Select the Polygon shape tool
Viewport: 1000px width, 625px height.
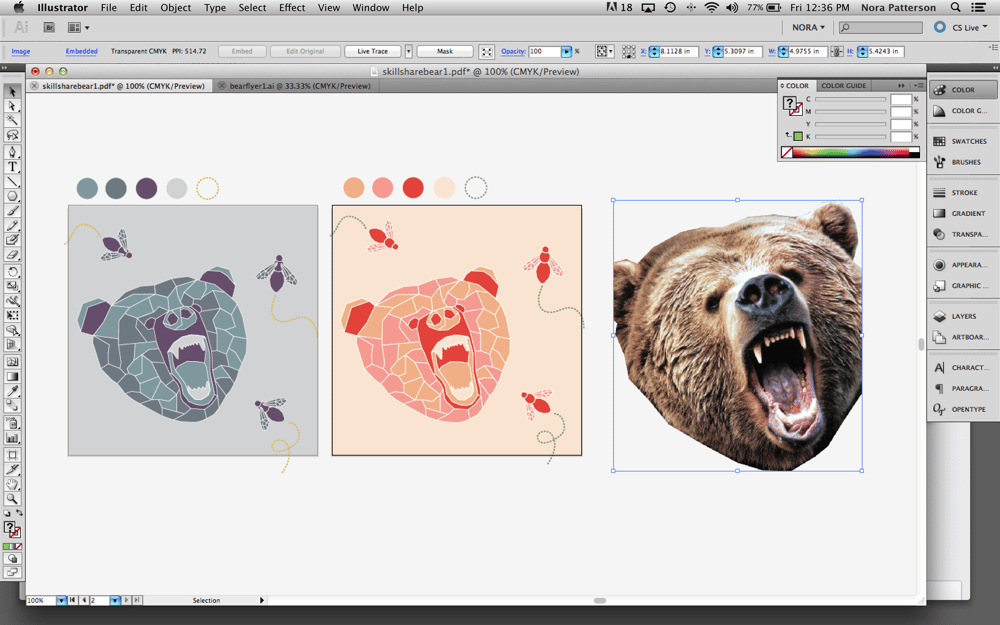click(12, 196)
